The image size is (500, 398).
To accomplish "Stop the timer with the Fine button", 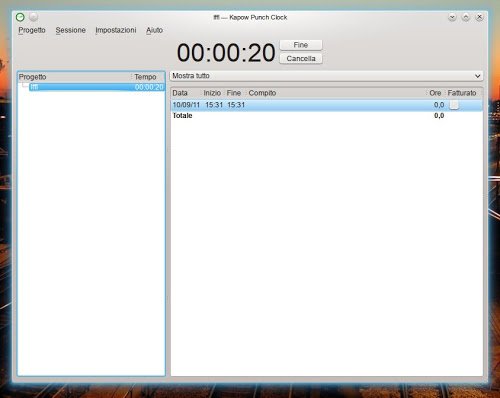I will coord(301,45).
